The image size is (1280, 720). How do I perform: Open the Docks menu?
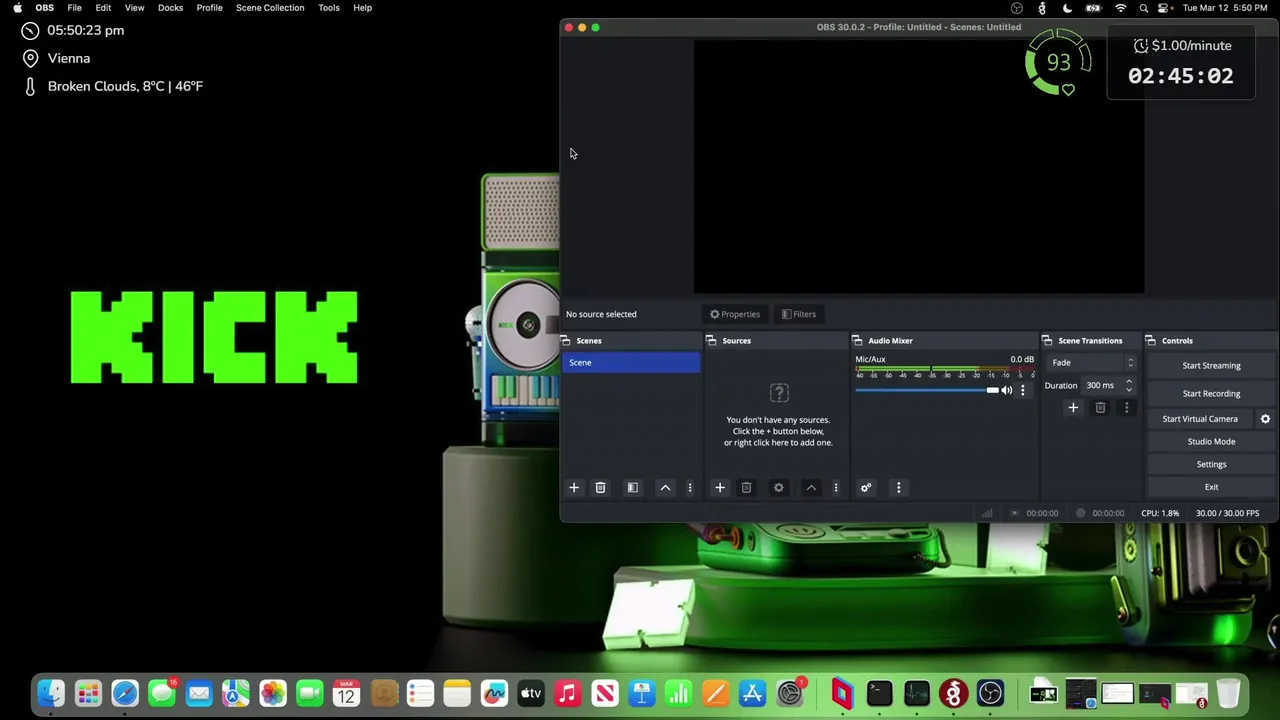click(x=170, y=8)
